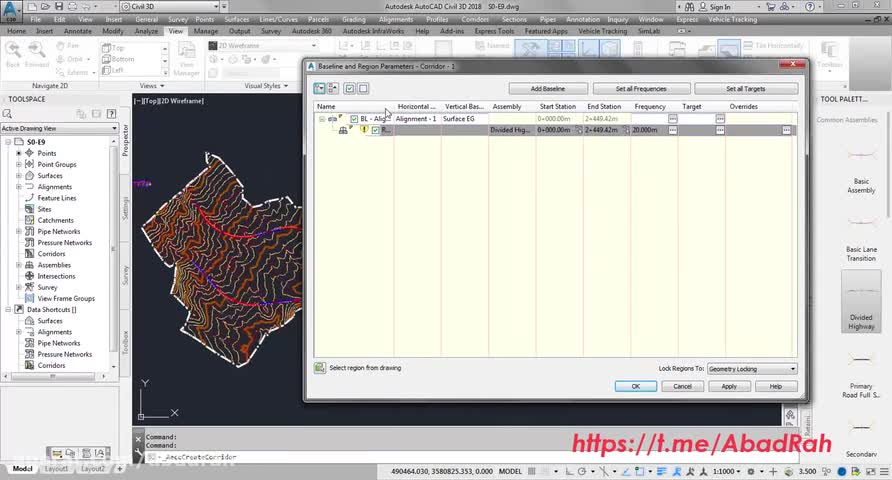
Task: Click the workspace switching gear in status bar
Action: [751, 471]
